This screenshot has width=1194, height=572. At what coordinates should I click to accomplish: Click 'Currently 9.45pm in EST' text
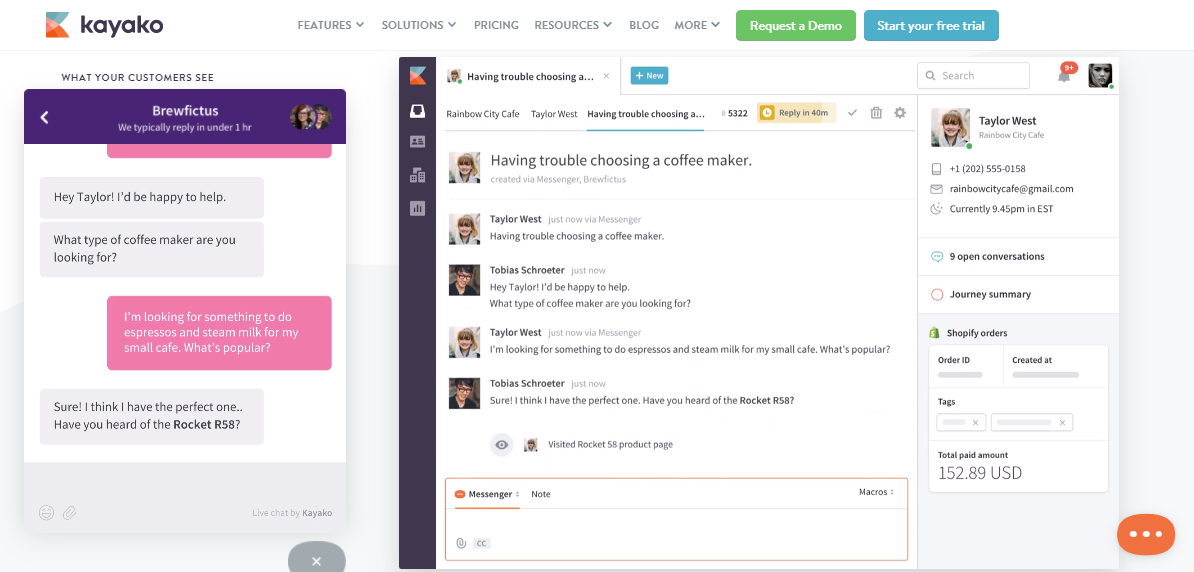pyautogui.click(x=1001, y=209)
